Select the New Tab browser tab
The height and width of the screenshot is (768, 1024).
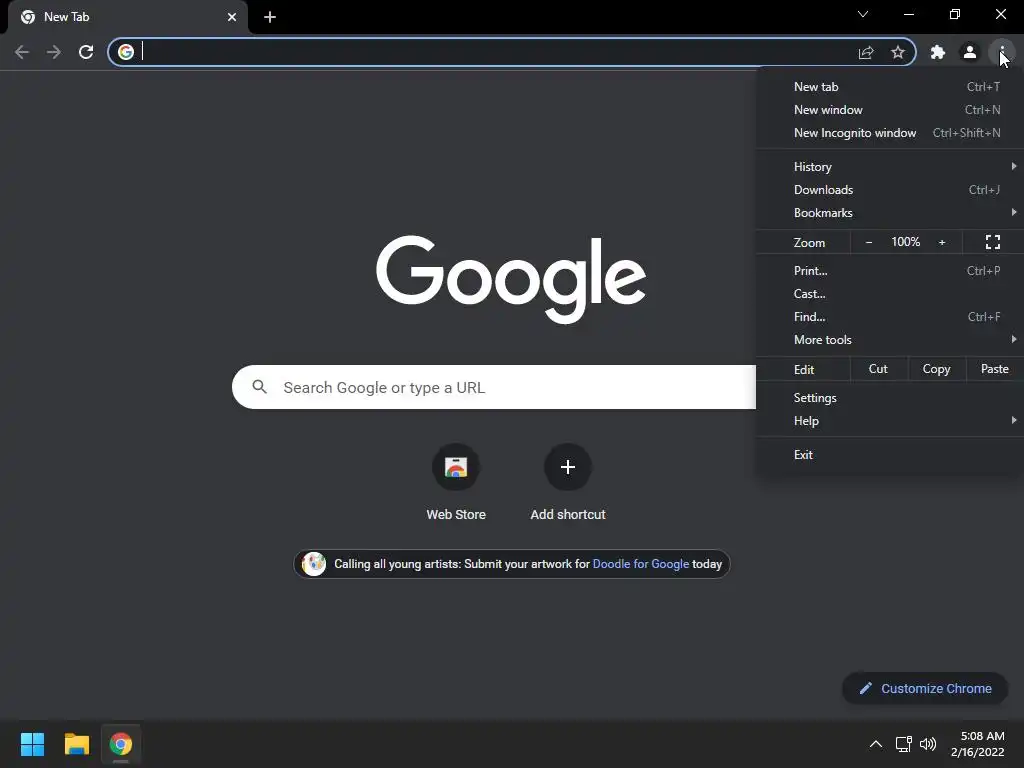[x=127, y=17]
